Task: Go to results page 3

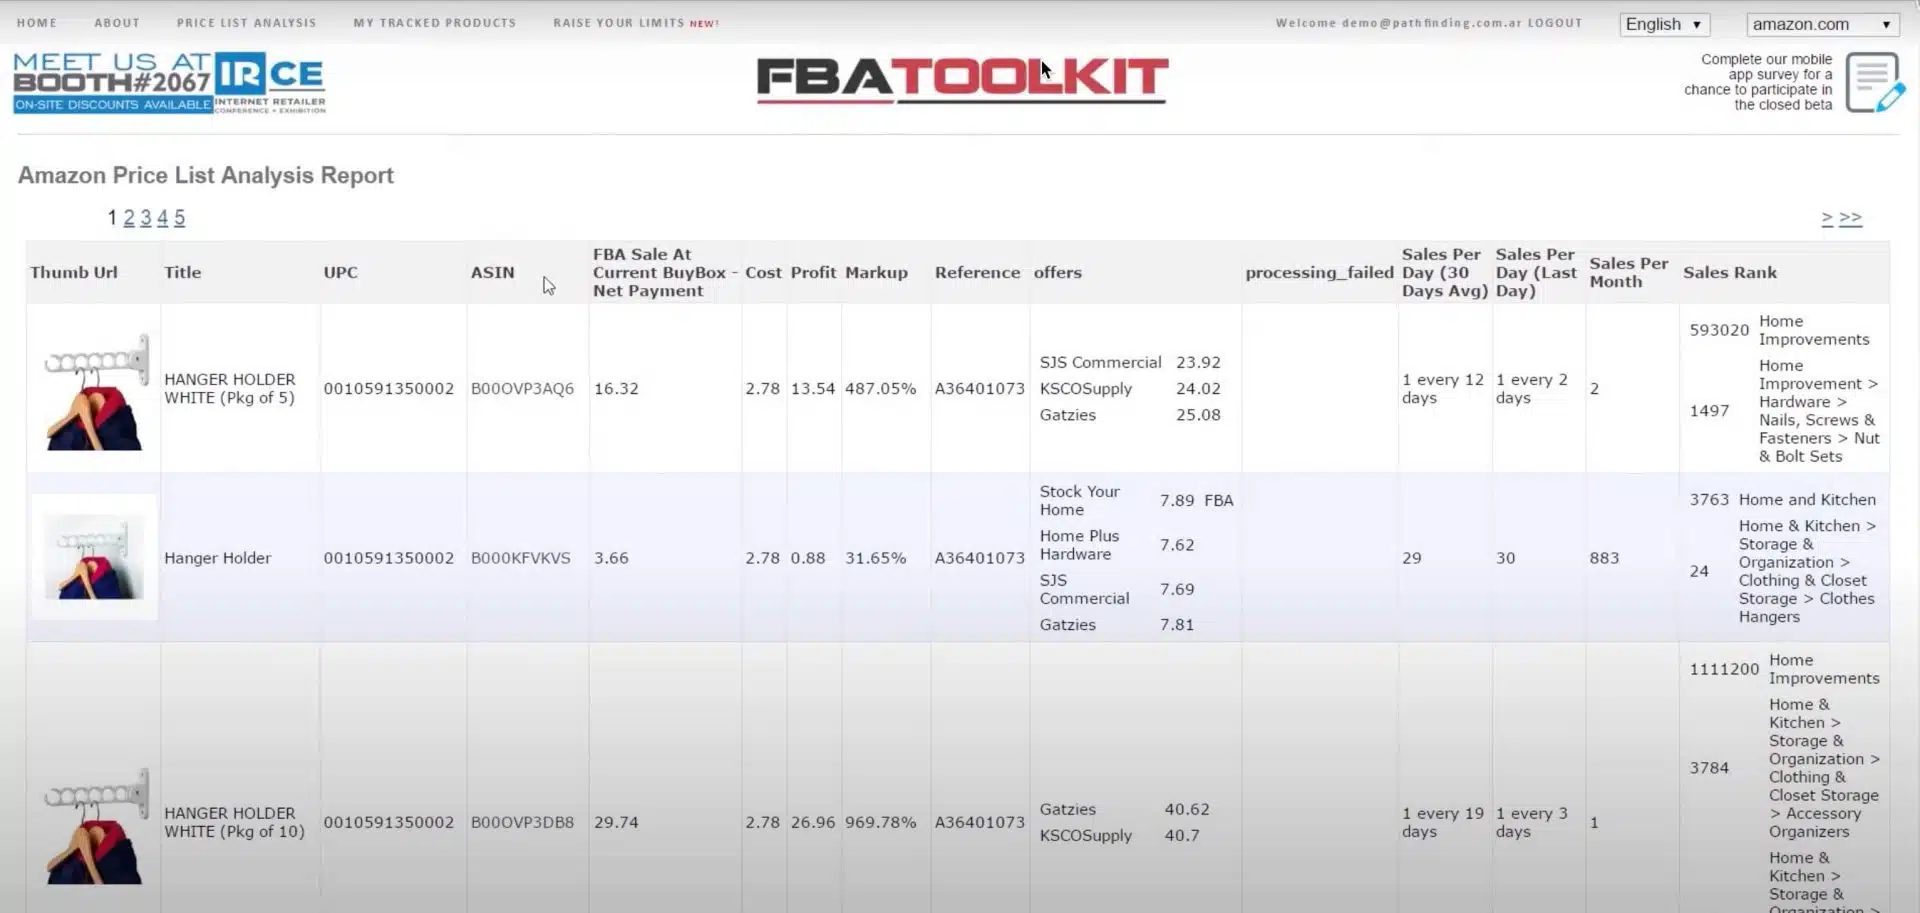Action: point(146,217)
